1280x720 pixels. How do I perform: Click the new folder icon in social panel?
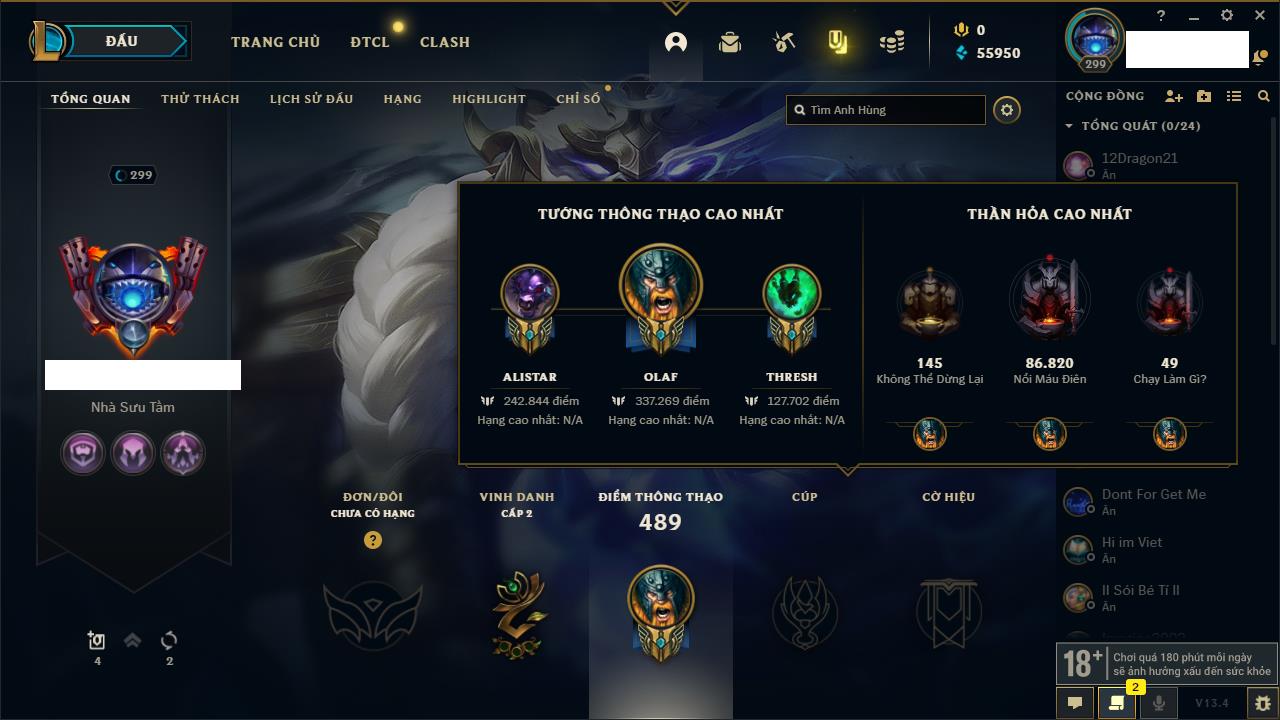pos(1204,96)
